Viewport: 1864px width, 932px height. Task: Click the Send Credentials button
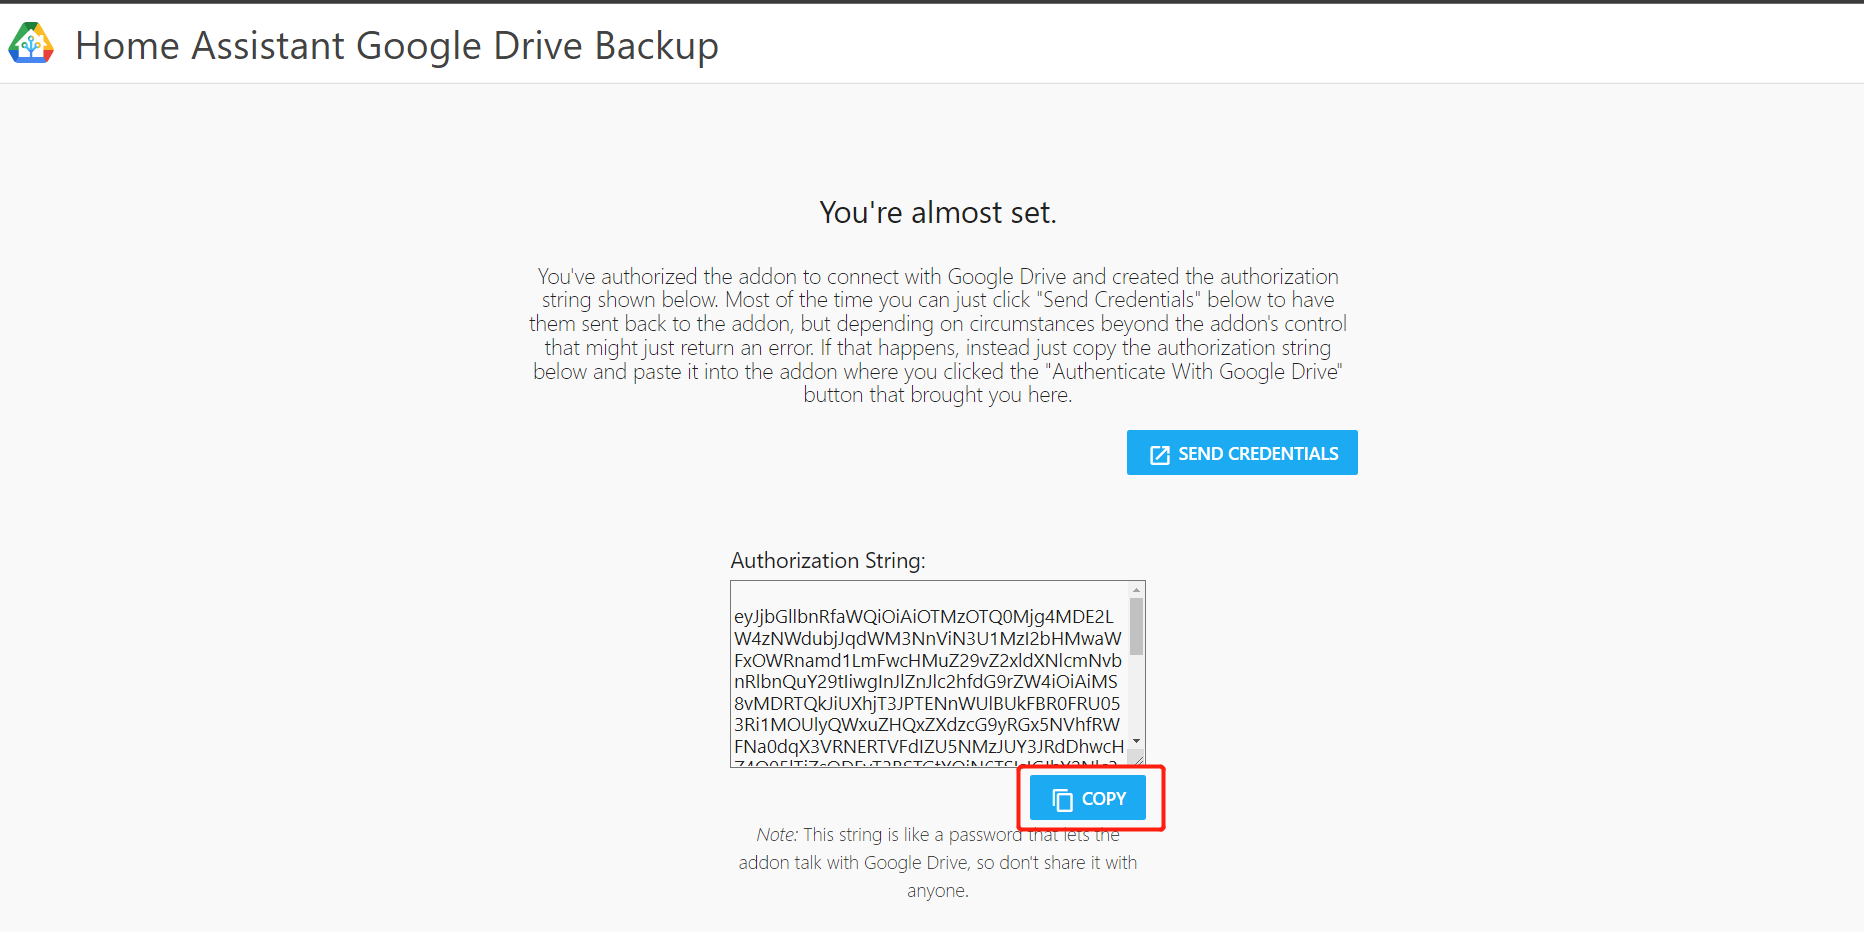(x=1242, y=453)
